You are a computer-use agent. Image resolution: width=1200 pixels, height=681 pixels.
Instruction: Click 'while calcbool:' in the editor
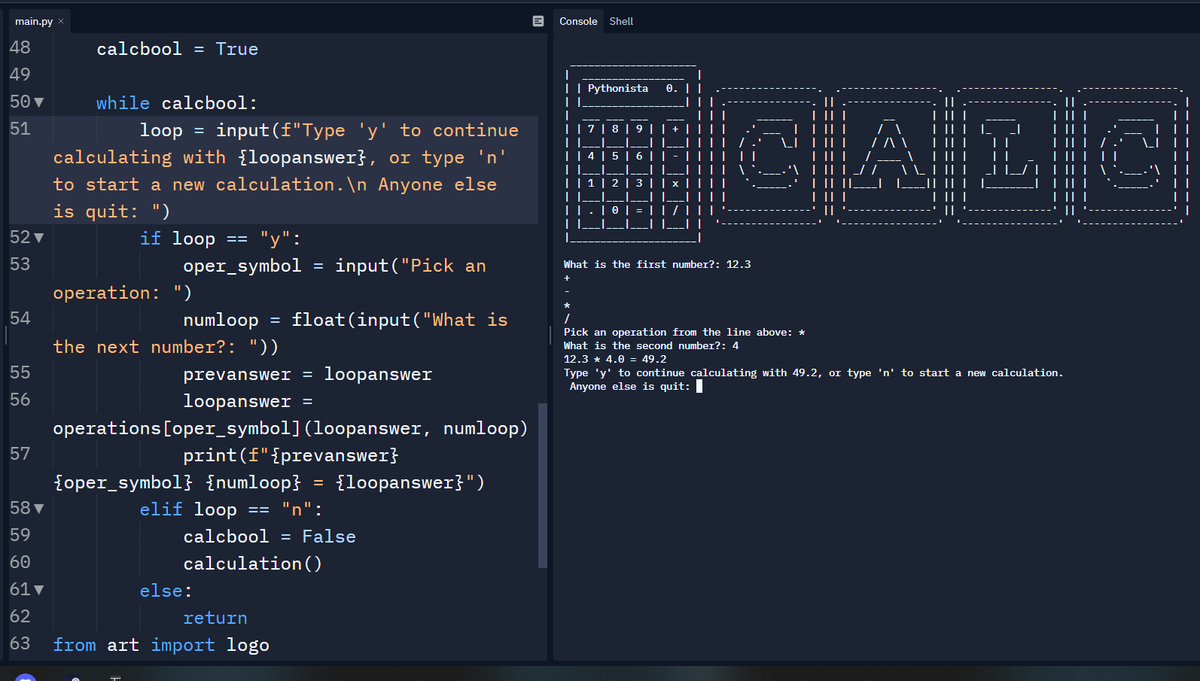(x=177, y=103)
